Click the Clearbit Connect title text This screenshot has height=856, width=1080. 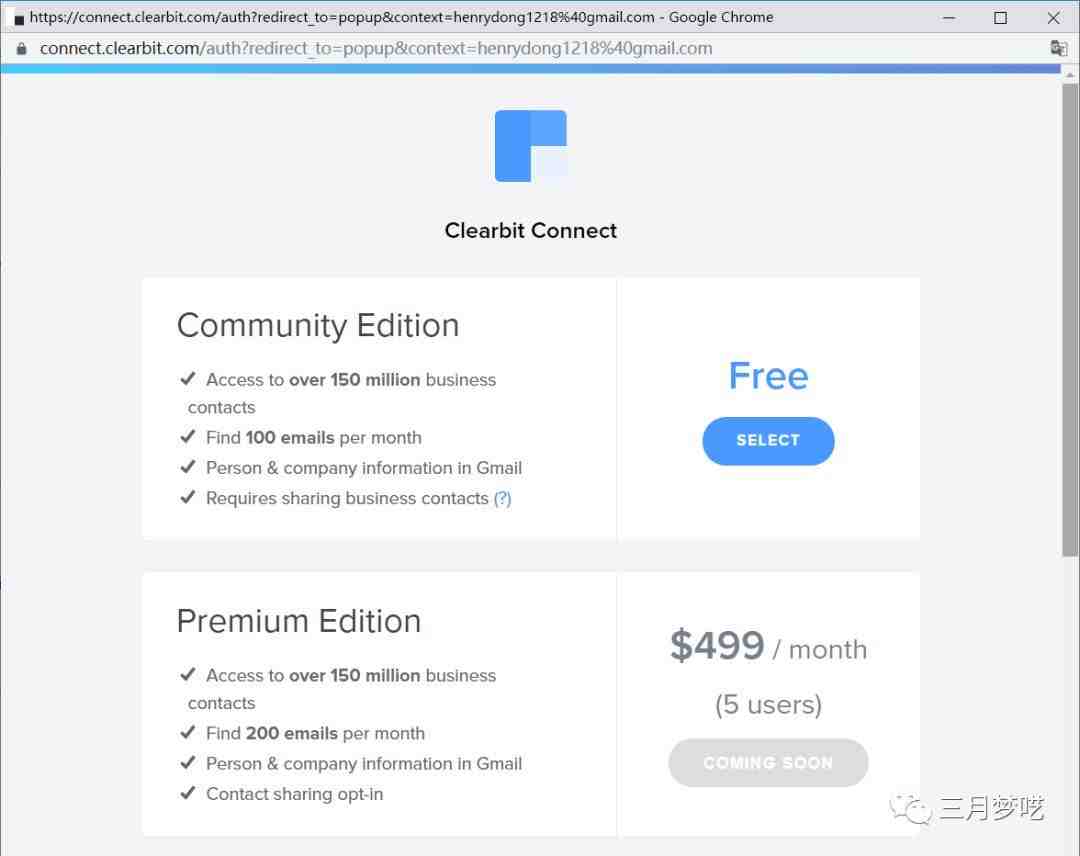pos(530,230)
